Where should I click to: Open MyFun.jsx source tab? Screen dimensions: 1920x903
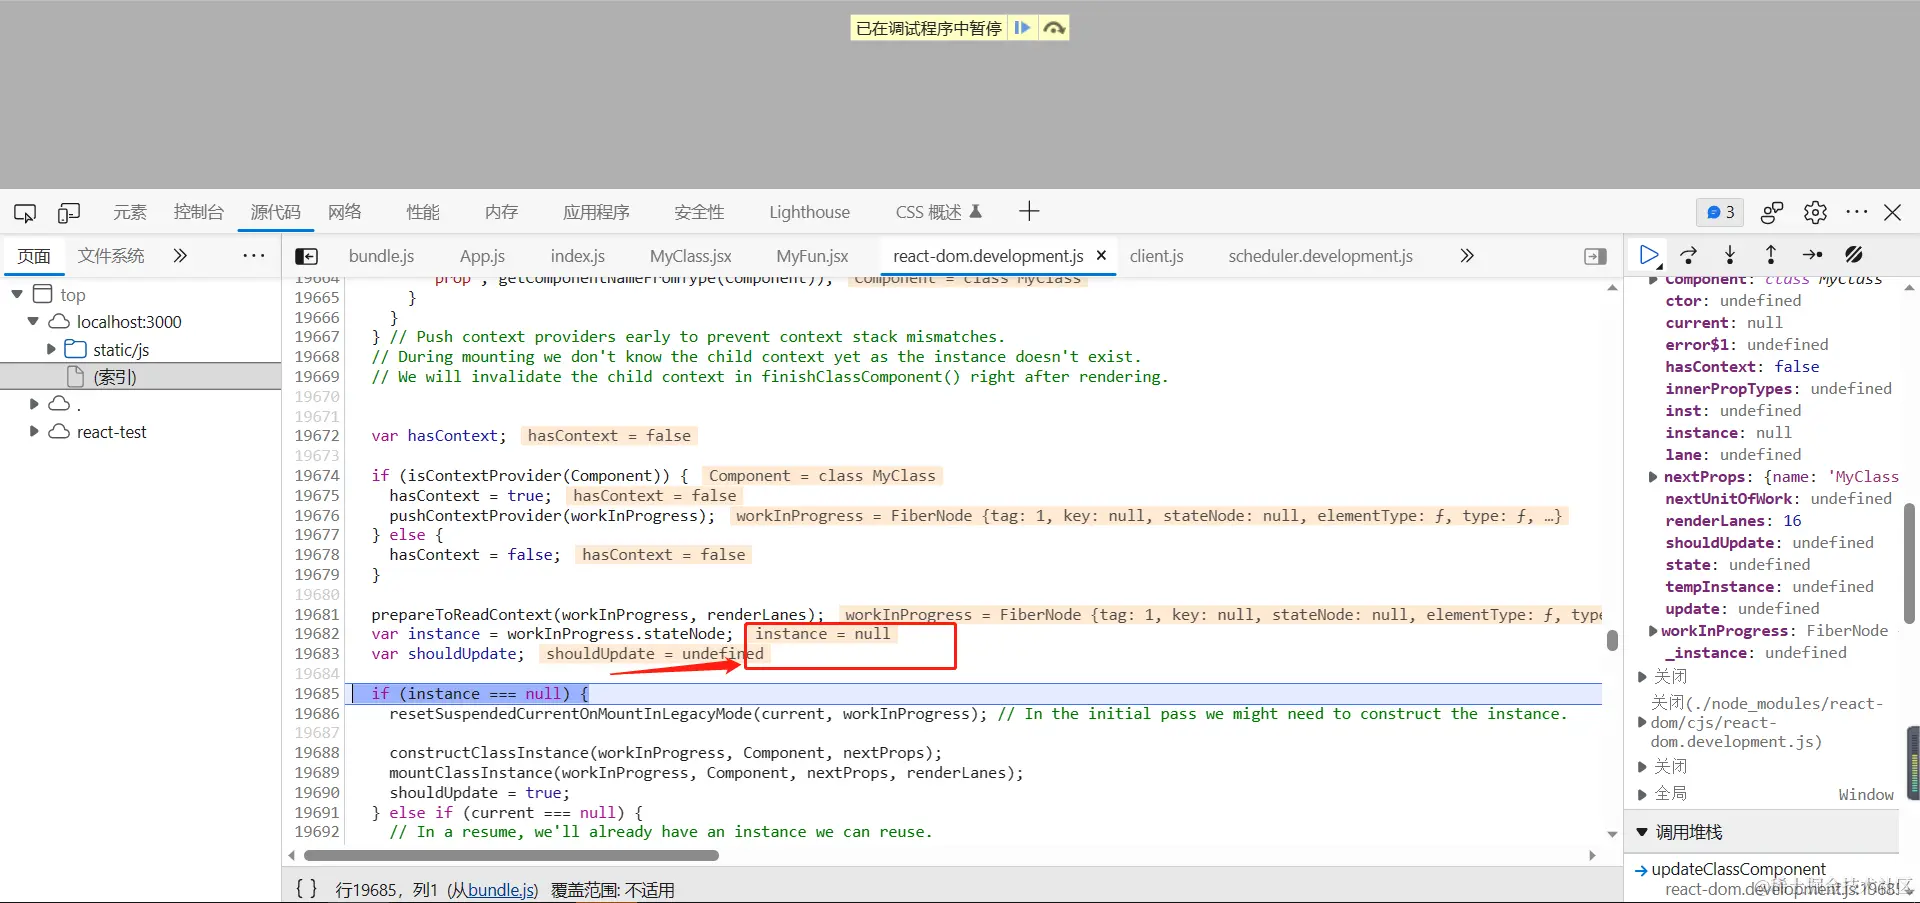click(812, 256)
